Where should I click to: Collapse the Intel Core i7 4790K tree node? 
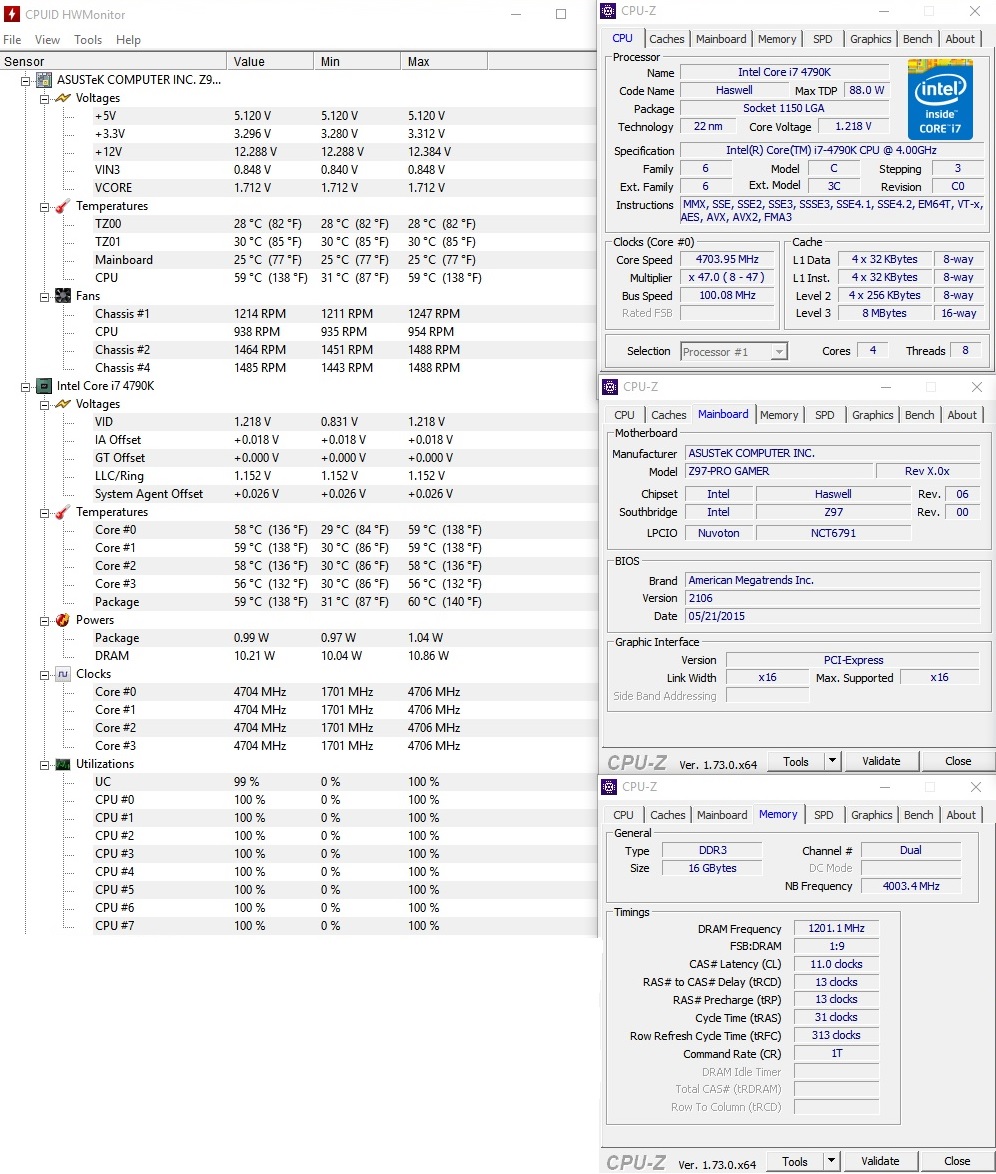click(x=25, y=386)
